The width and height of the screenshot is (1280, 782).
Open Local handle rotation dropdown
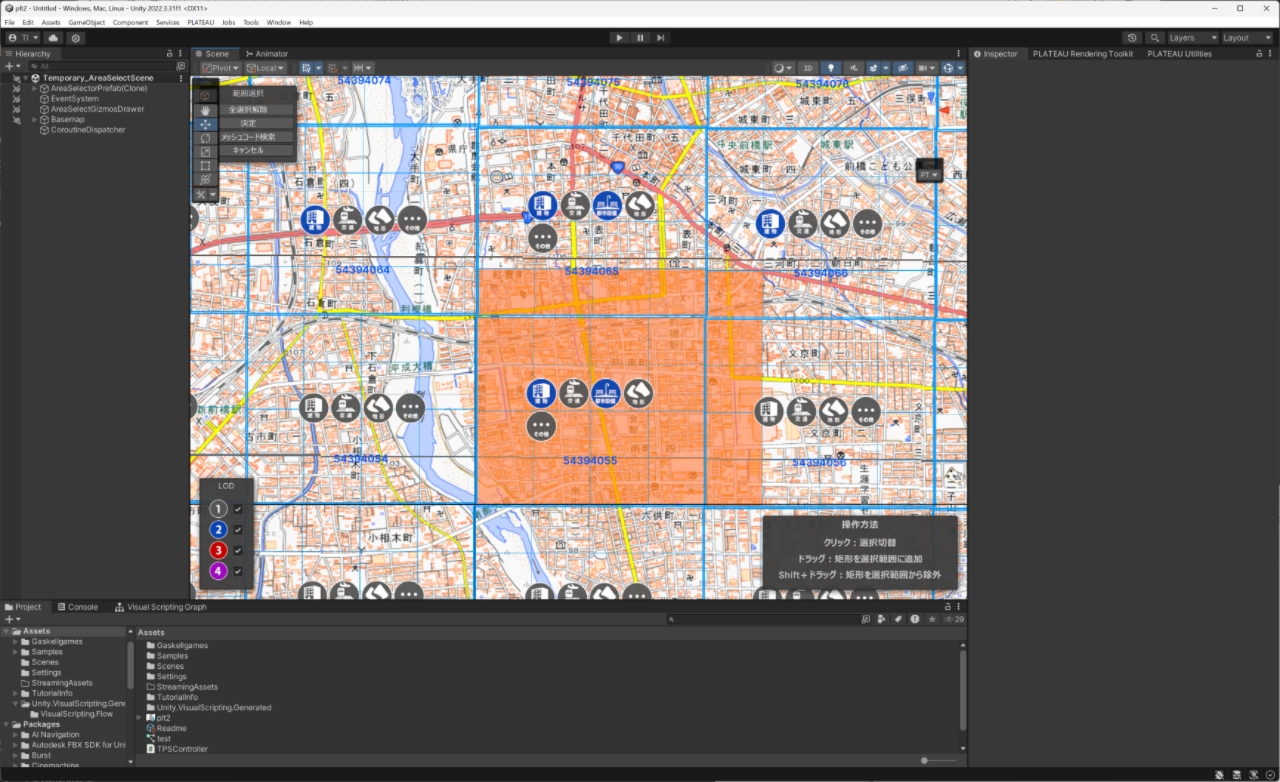265,68
